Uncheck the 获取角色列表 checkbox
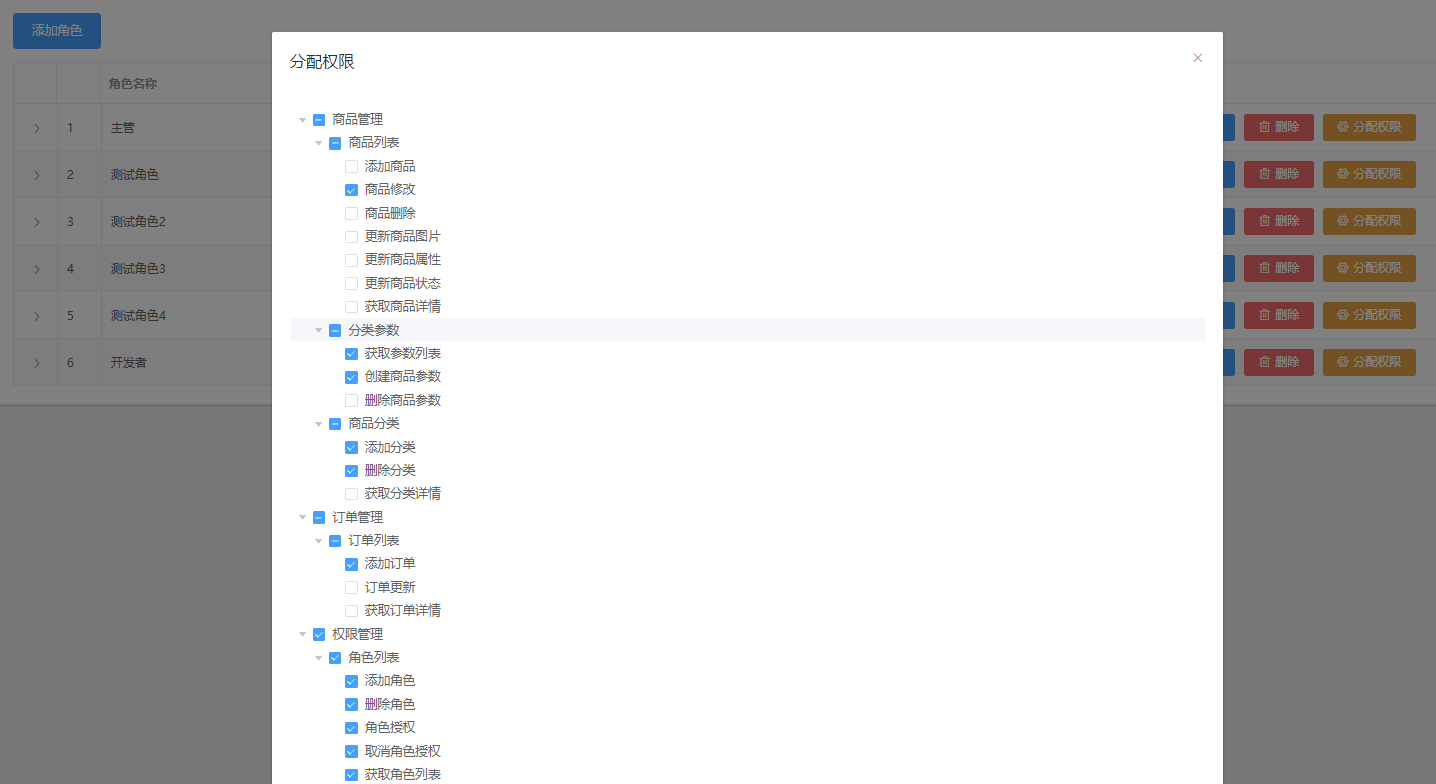Screen dimensions: 1436x784 click(x=351, y=774)
